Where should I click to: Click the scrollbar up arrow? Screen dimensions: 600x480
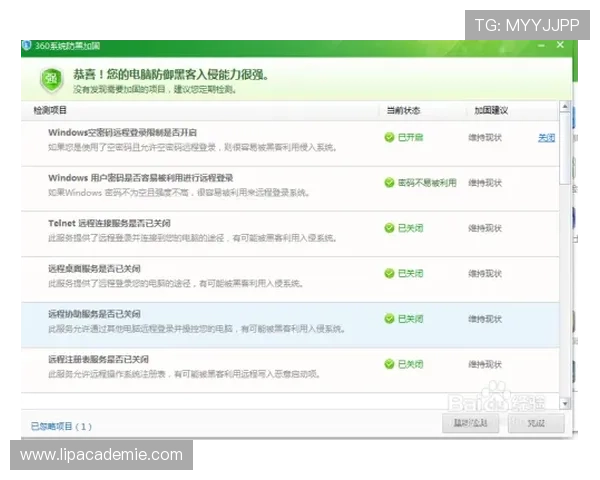pos(565,106)
